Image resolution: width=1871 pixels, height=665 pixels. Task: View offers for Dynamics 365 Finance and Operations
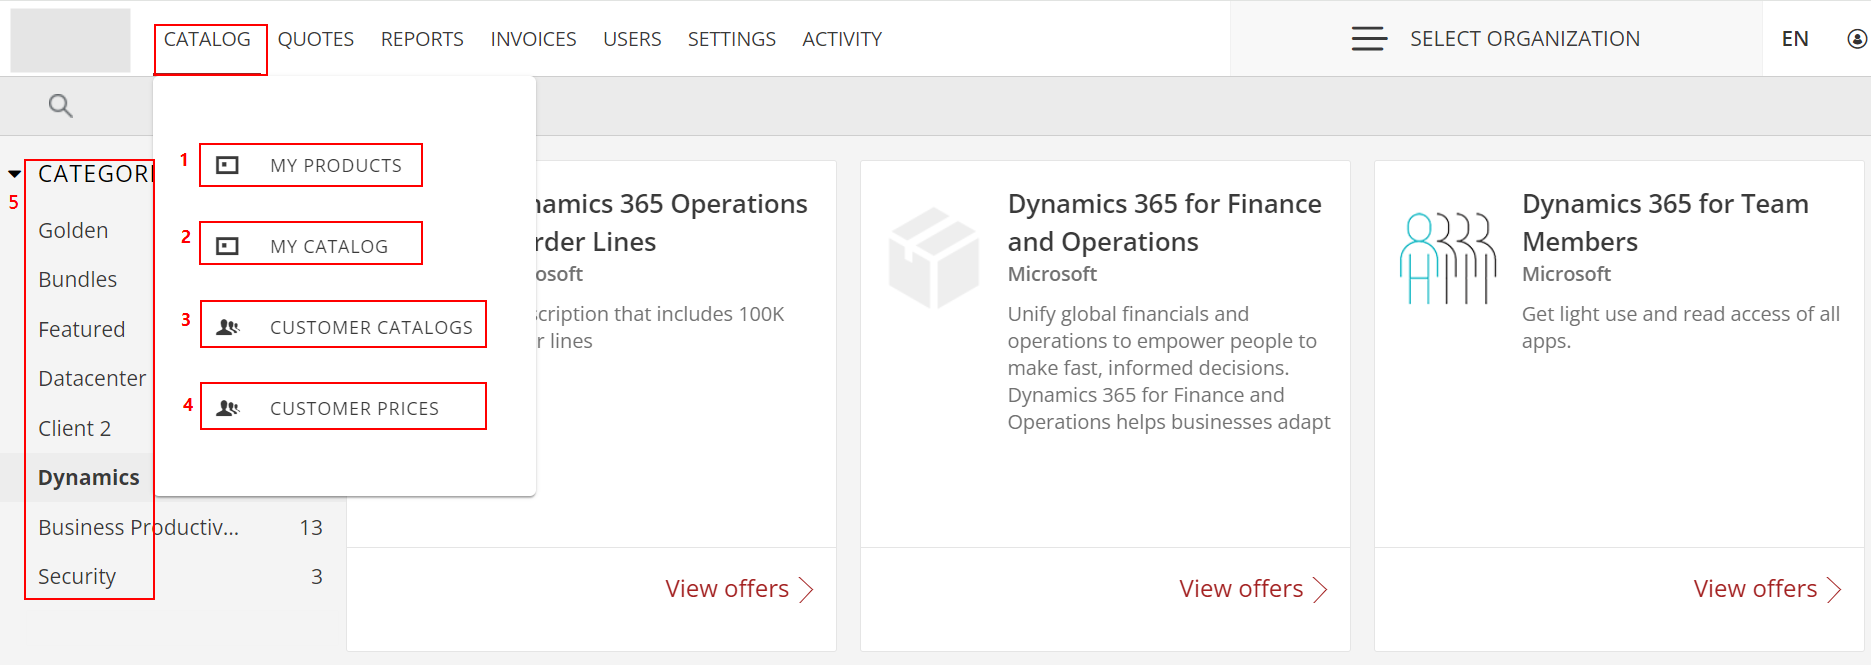pos(1253,589)
